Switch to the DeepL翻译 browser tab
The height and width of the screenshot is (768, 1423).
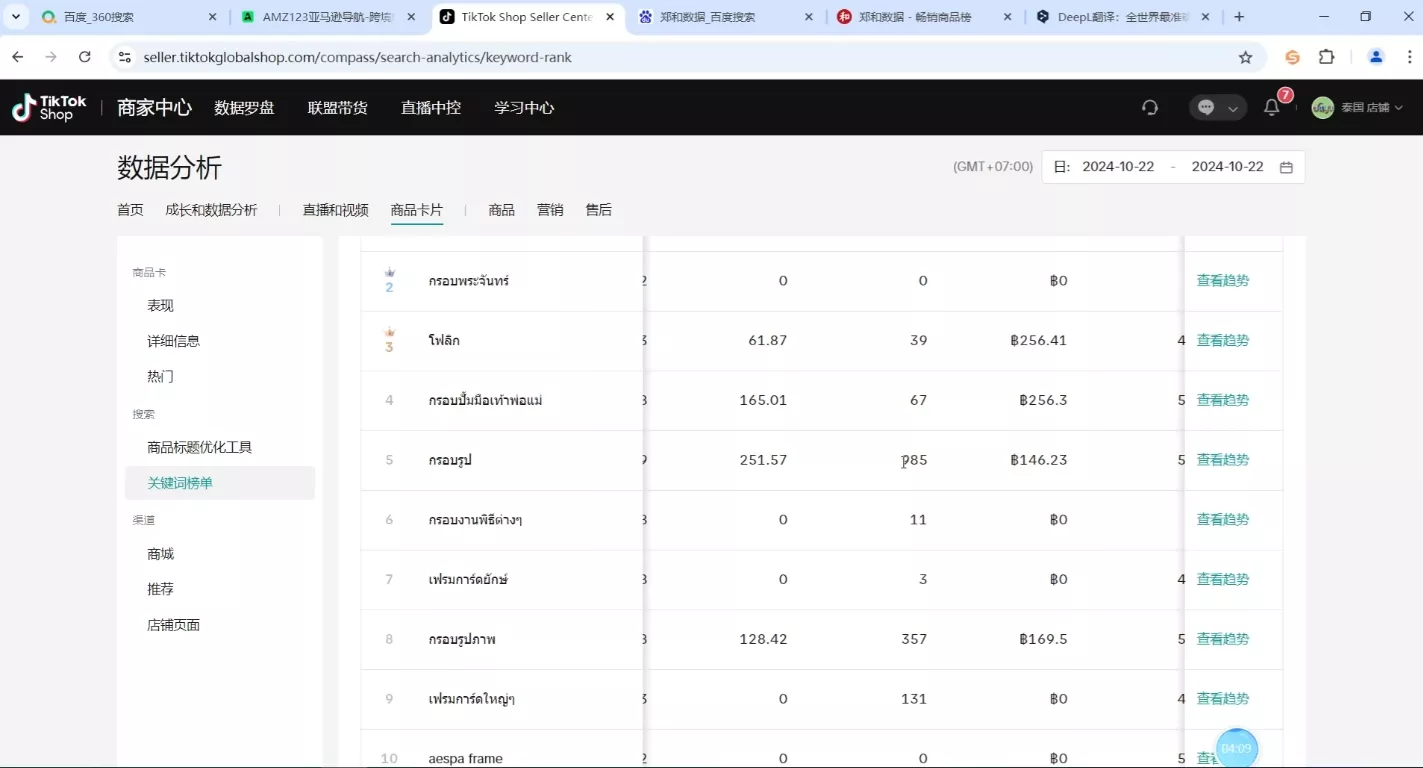click(1120, 16)
